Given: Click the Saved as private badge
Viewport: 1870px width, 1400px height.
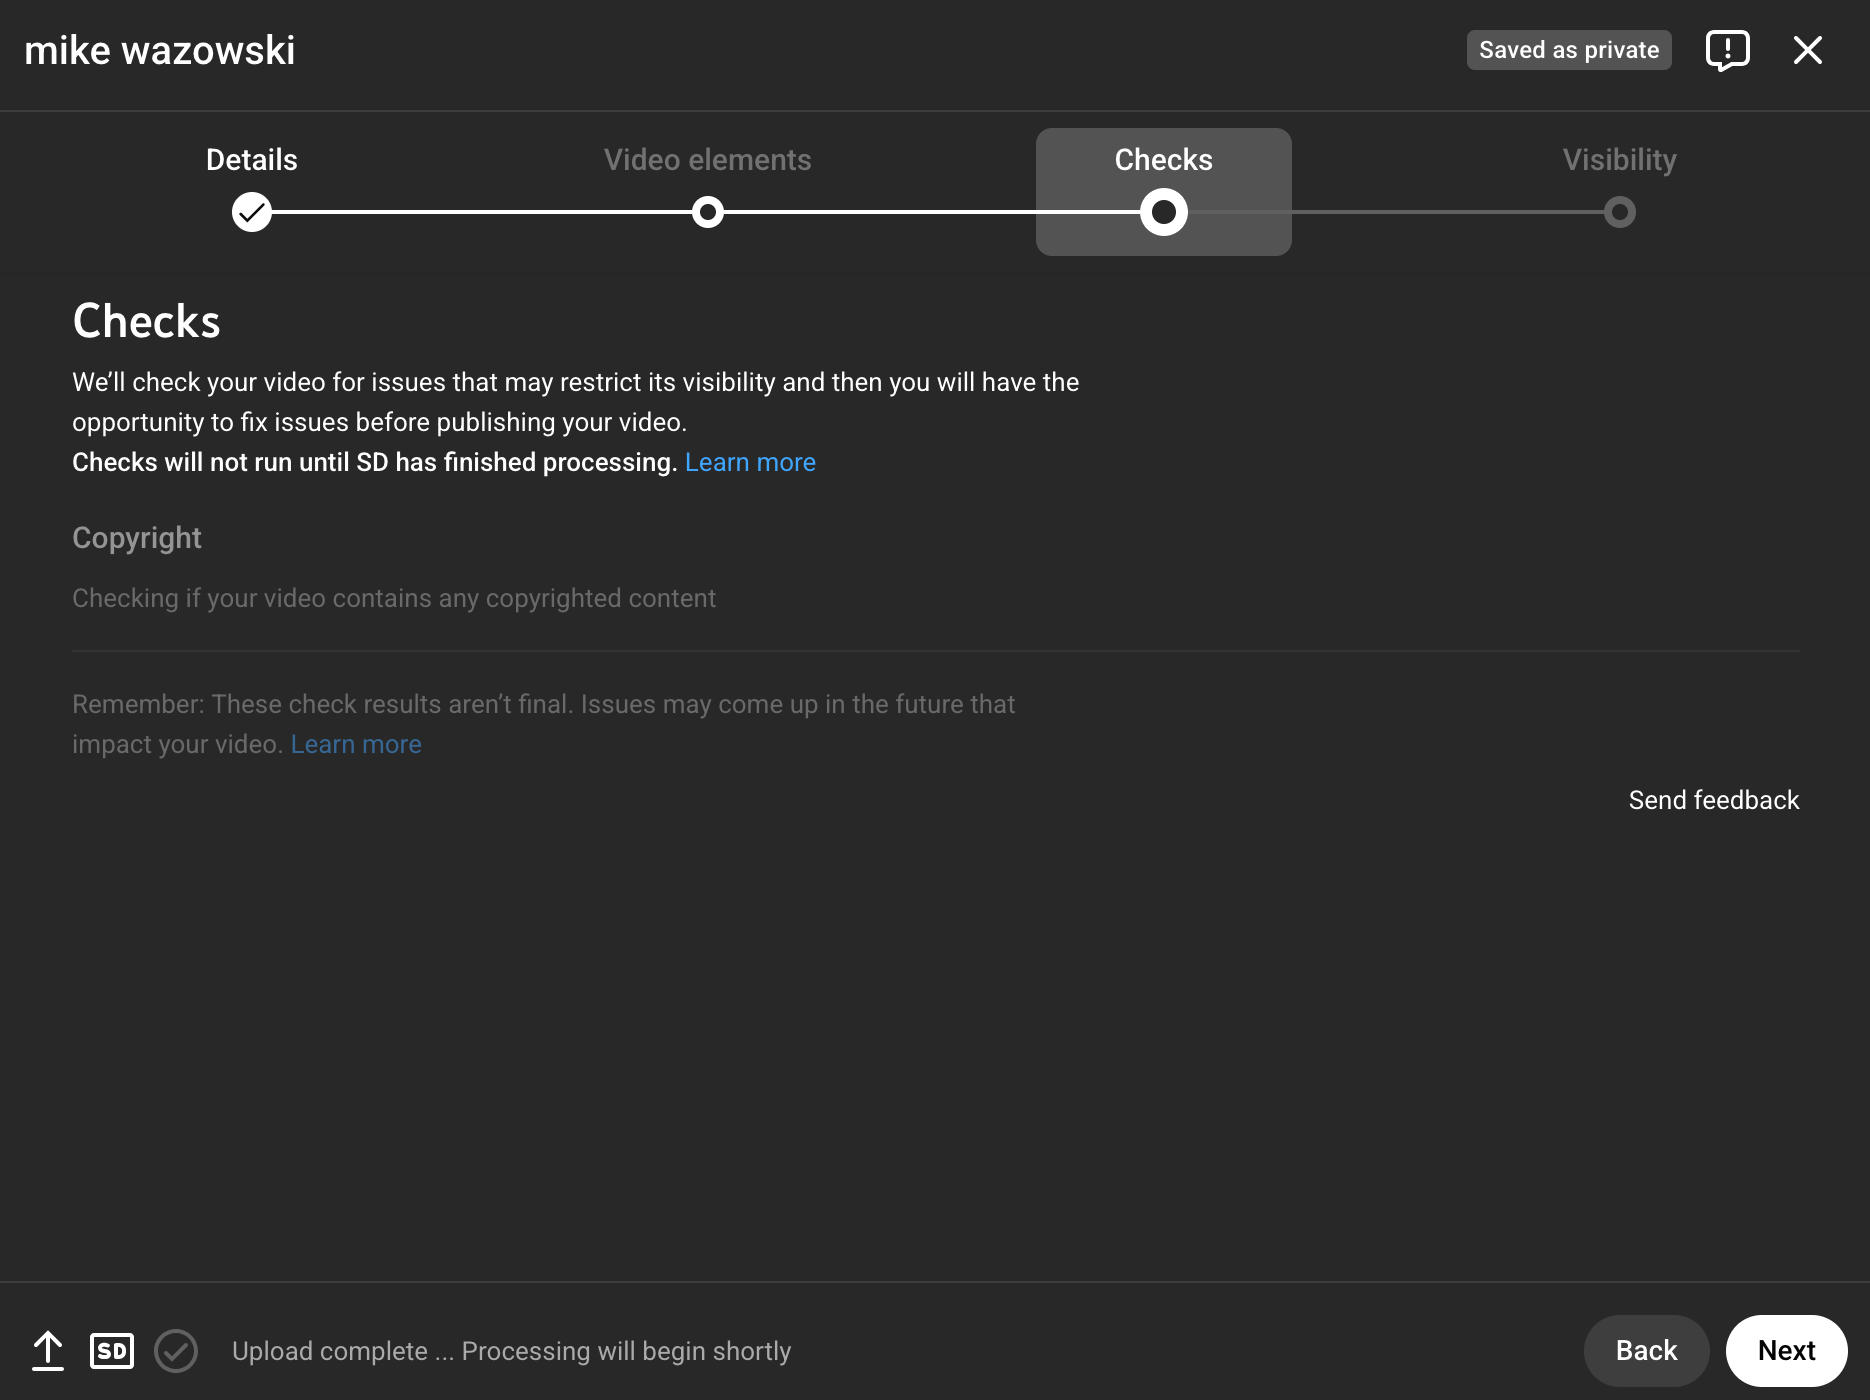Looking at the screenshot, I should coord(1568,49).
